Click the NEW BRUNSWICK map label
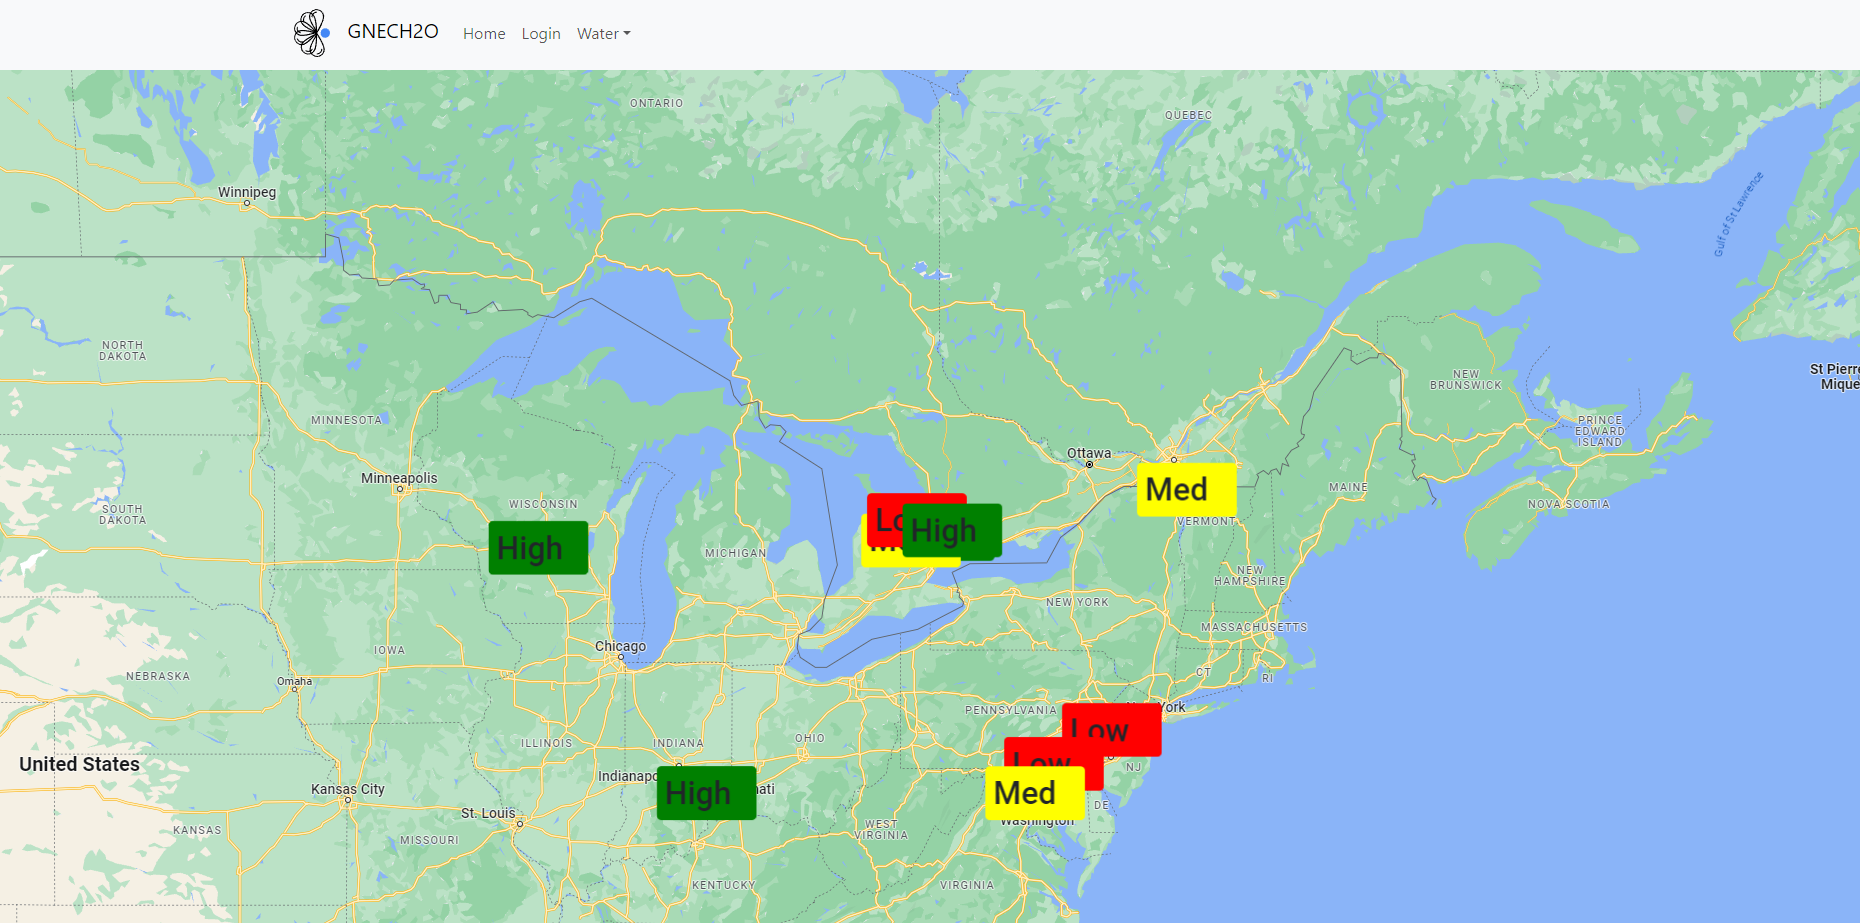The image size is (1860, 923). tap(1466, 379)
